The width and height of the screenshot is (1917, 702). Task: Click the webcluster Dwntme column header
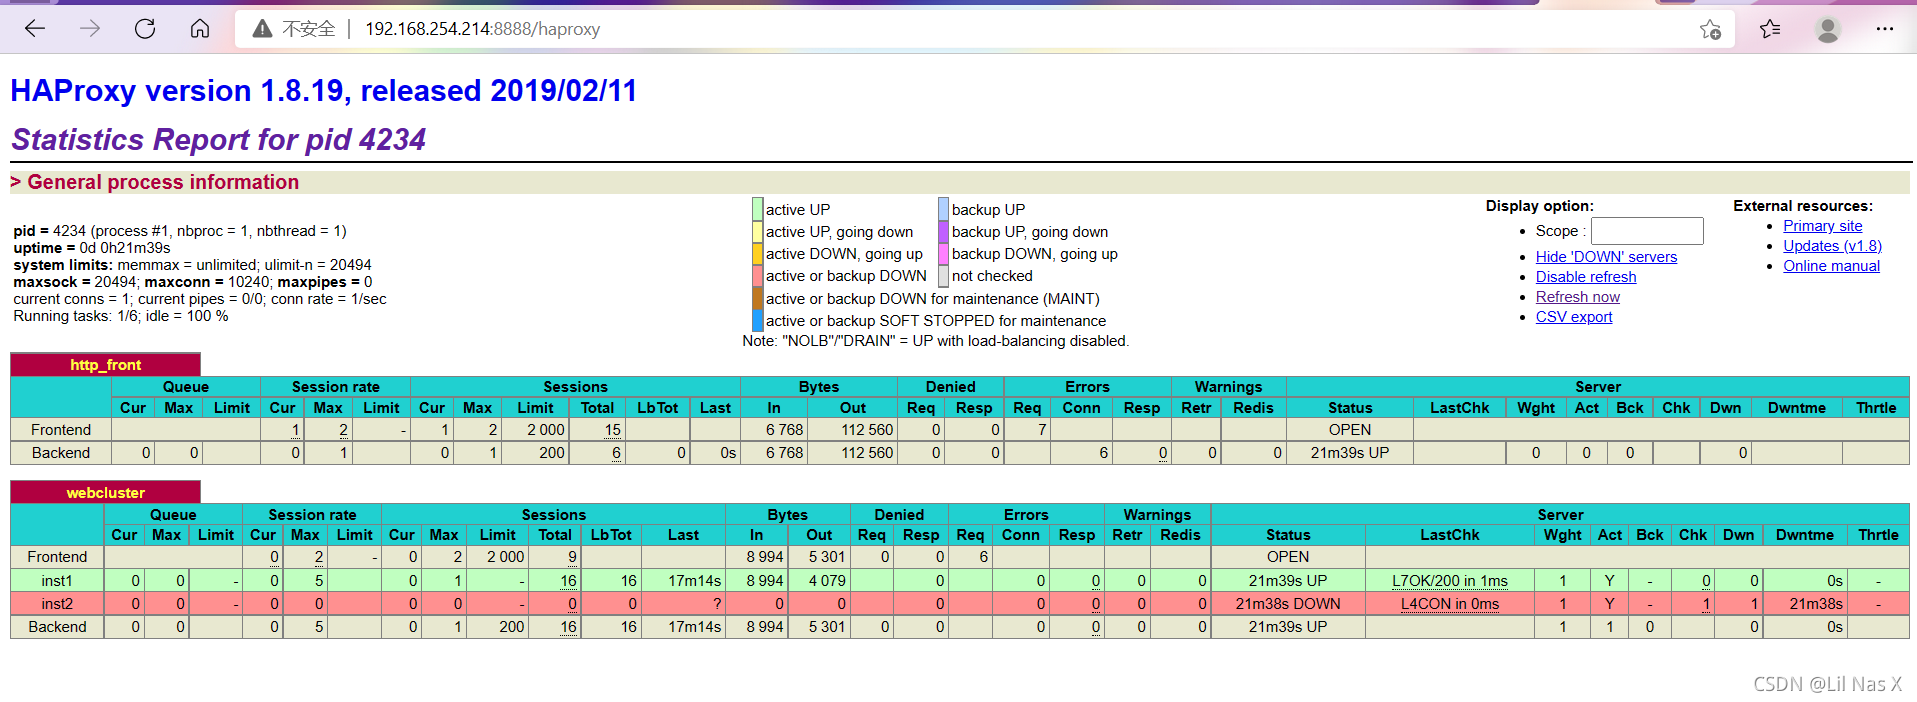pyautogui.click(x=1804, y=535)
